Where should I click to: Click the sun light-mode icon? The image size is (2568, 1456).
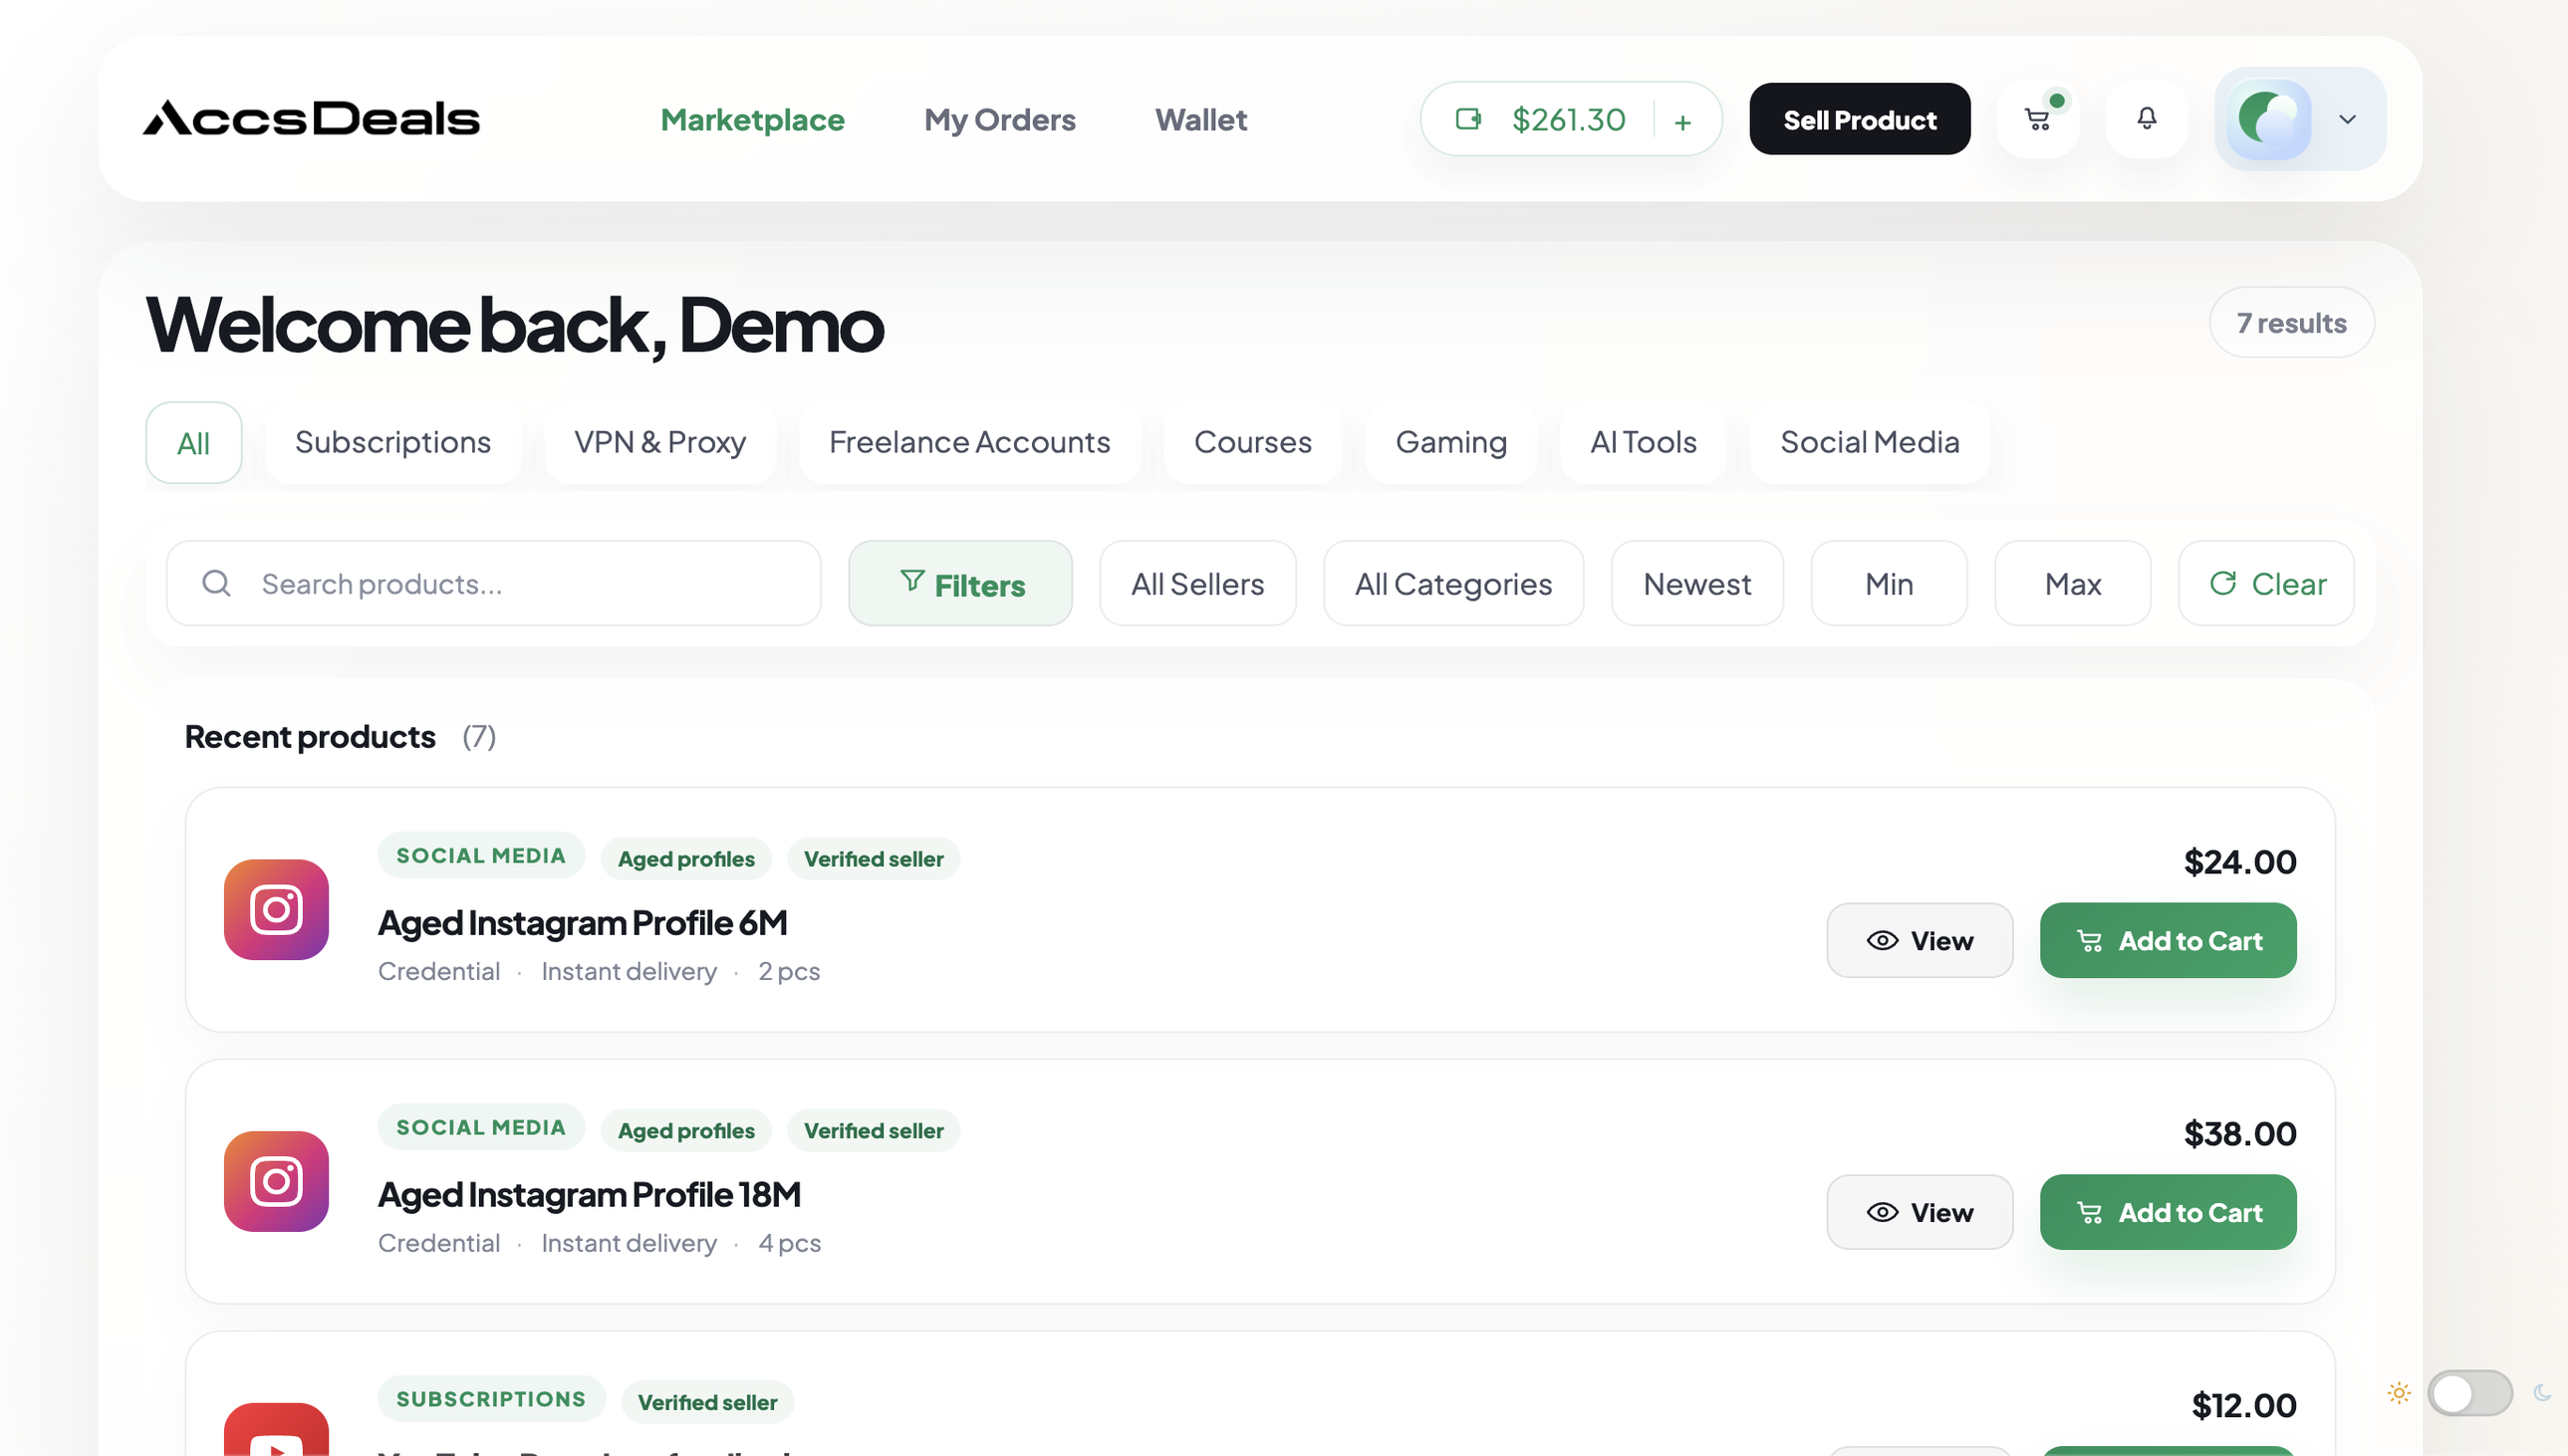pos(2399,1393)
